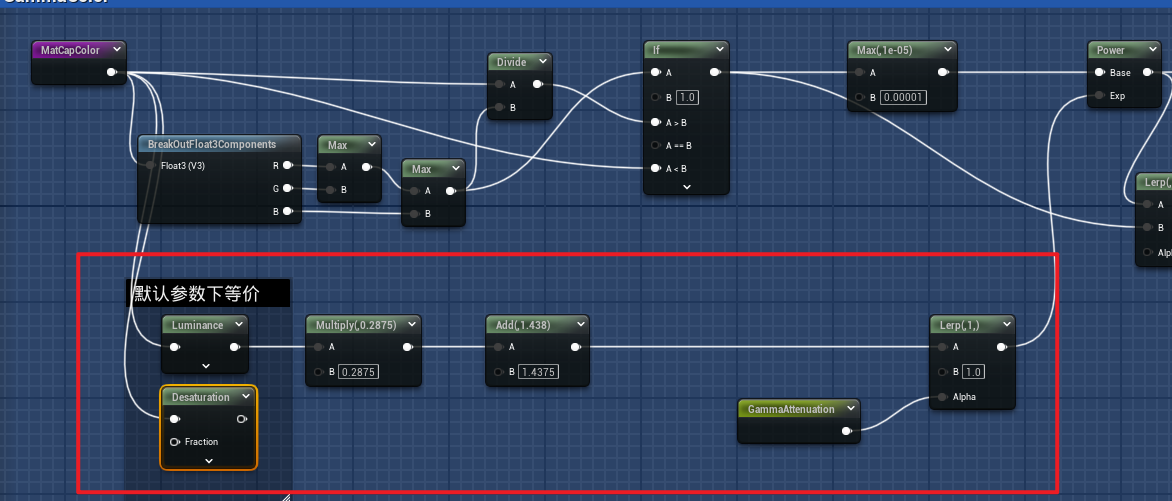
Task: Expand the Desaturation node bottom chevron
Action: click(x=209, y=461)
